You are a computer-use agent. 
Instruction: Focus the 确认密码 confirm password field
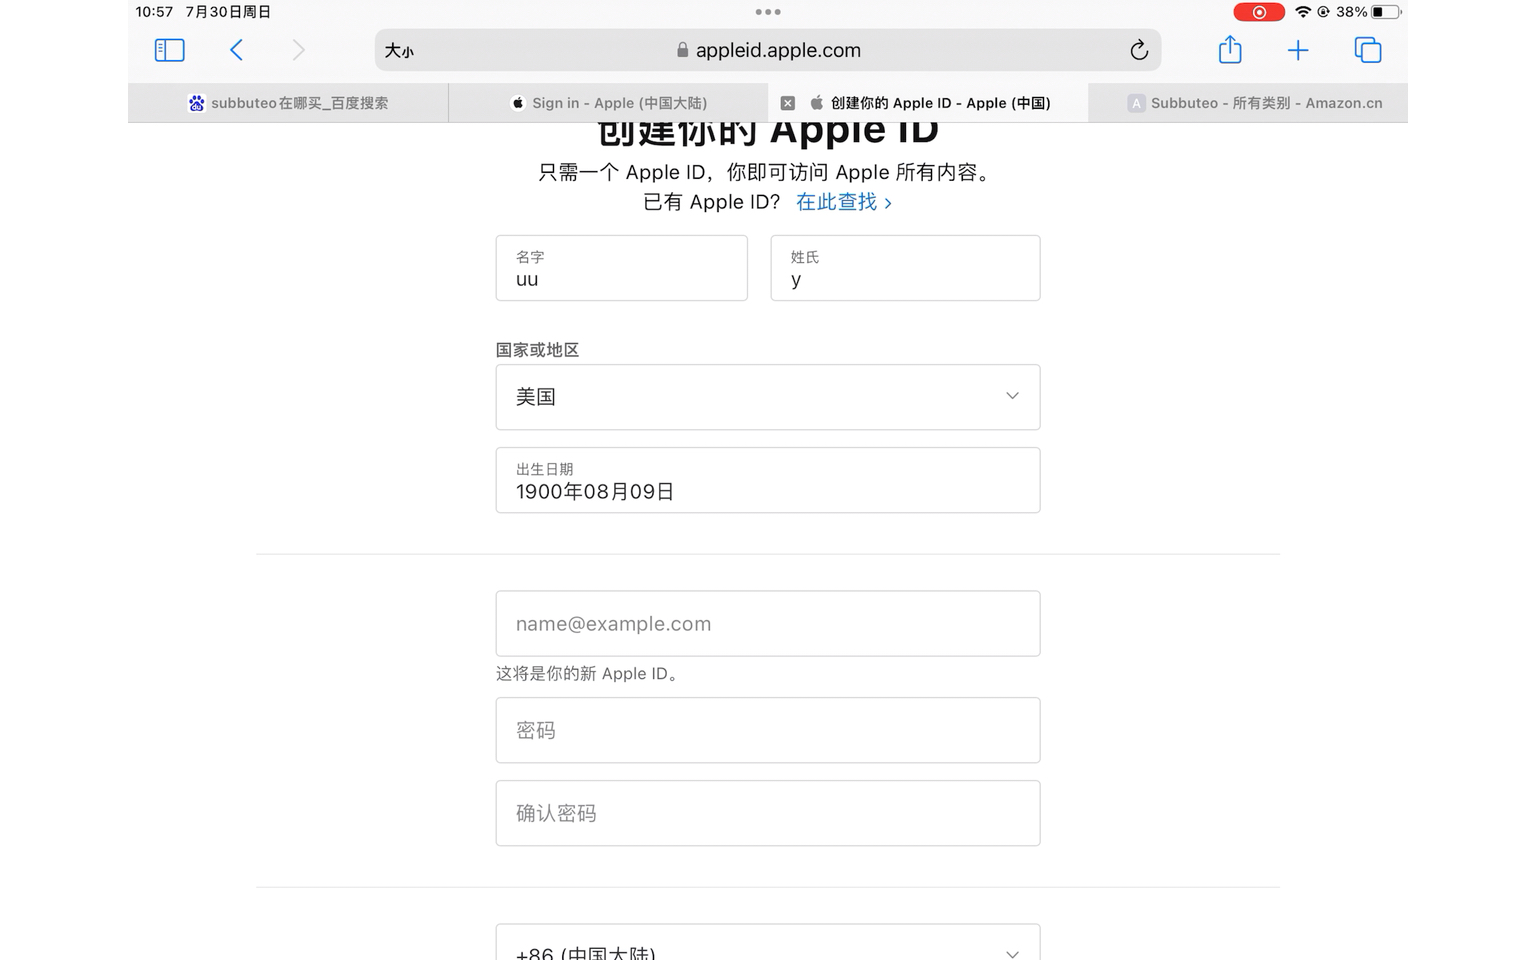click(x=768, y=813)
